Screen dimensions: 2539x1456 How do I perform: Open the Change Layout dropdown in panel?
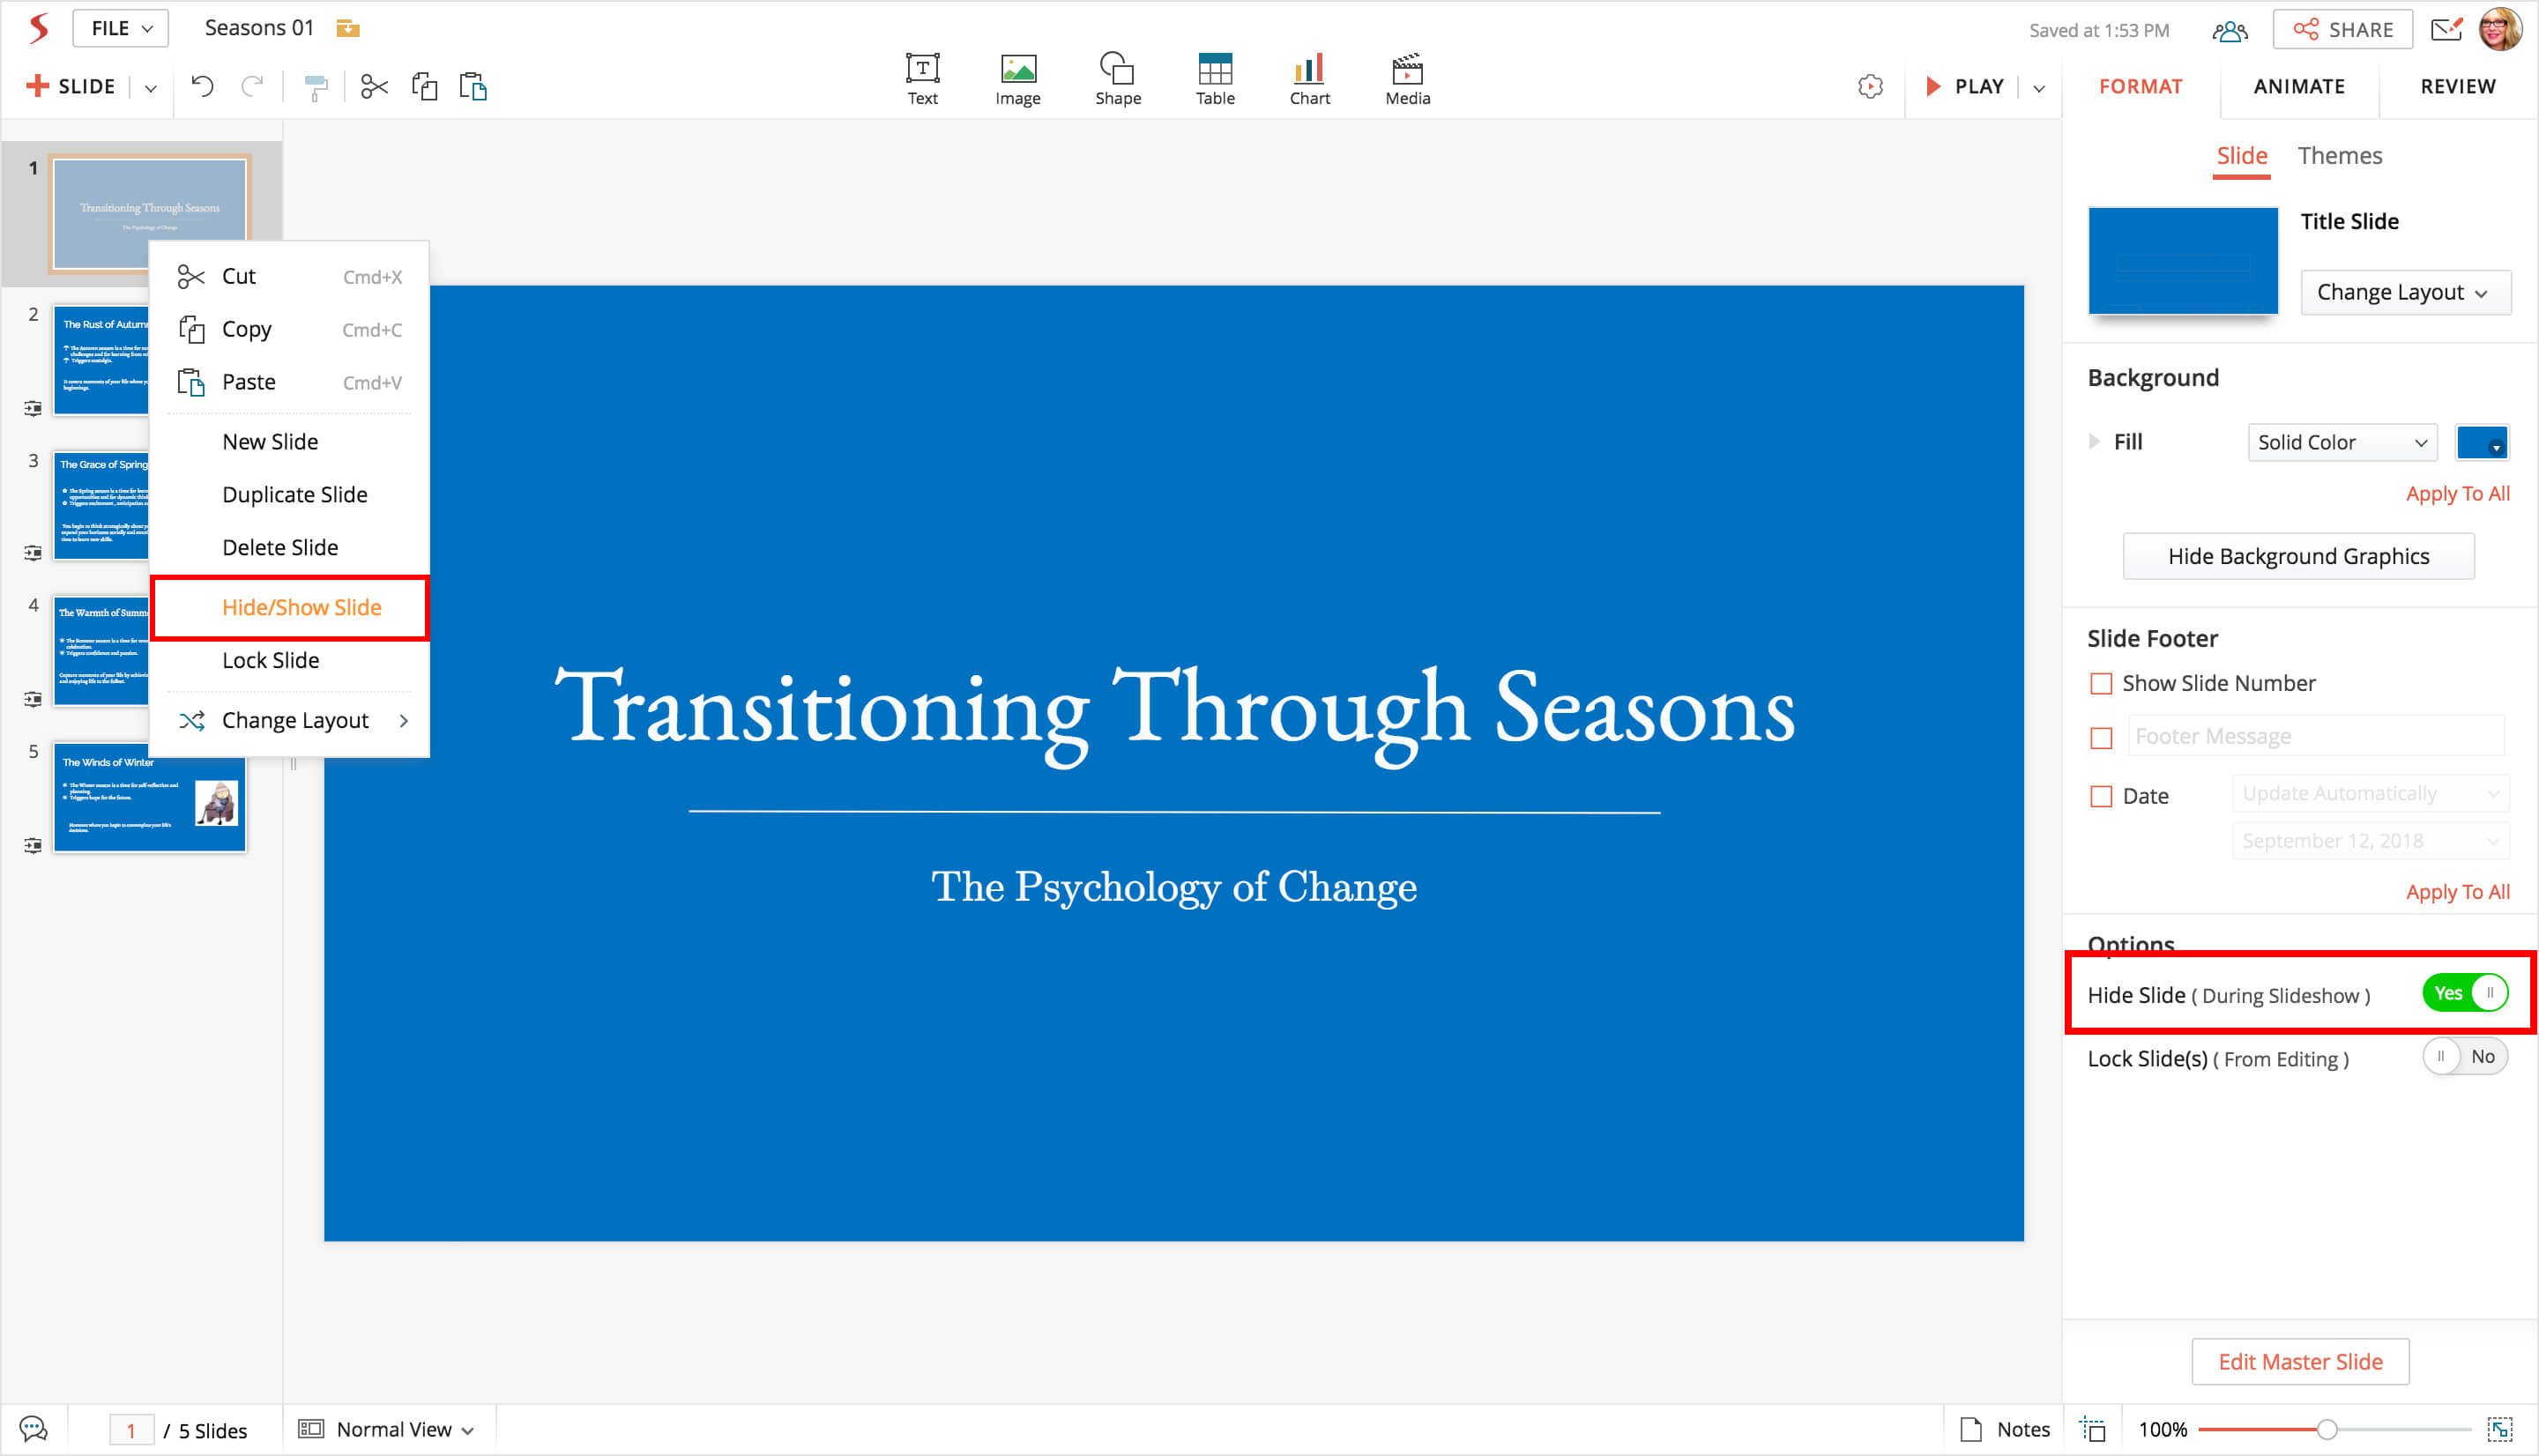[x=2404, y=292]
